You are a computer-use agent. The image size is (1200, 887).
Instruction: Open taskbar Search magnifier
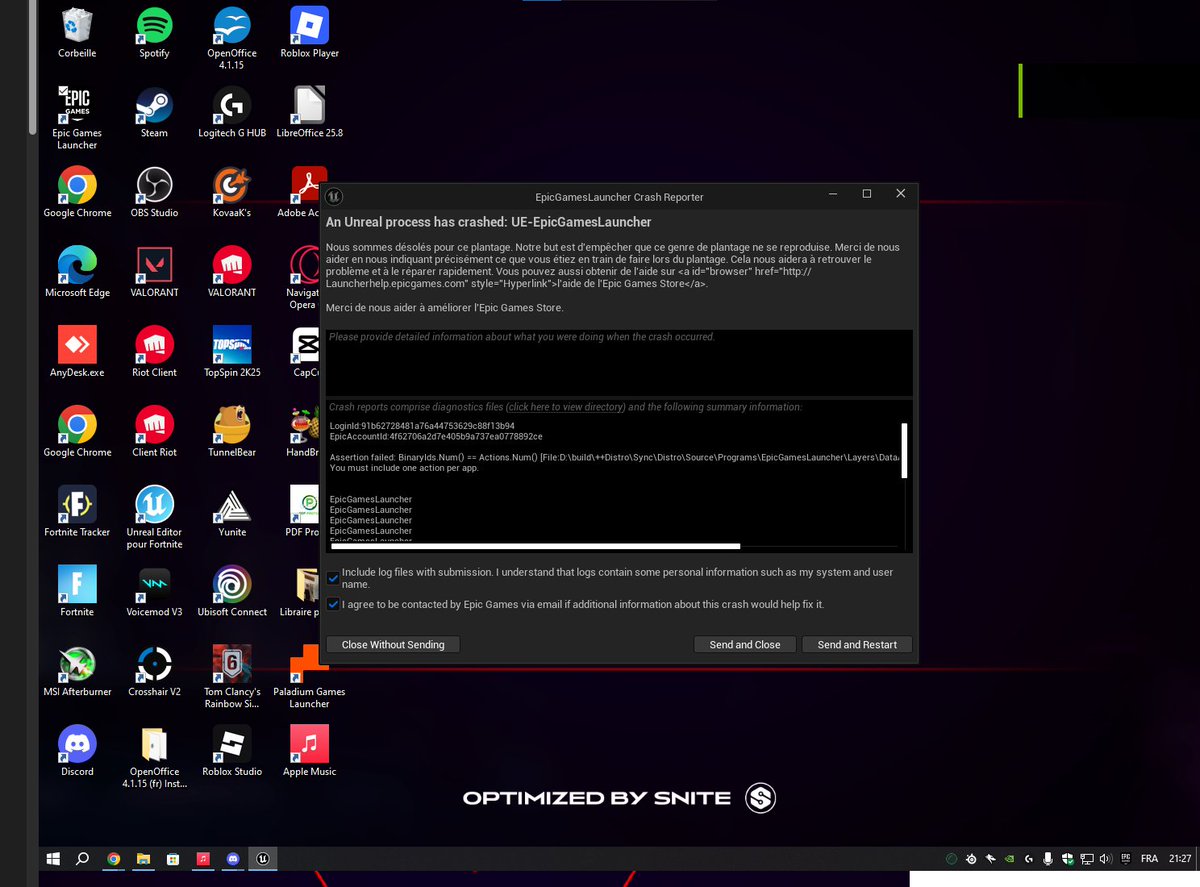(x=83, y=858)
